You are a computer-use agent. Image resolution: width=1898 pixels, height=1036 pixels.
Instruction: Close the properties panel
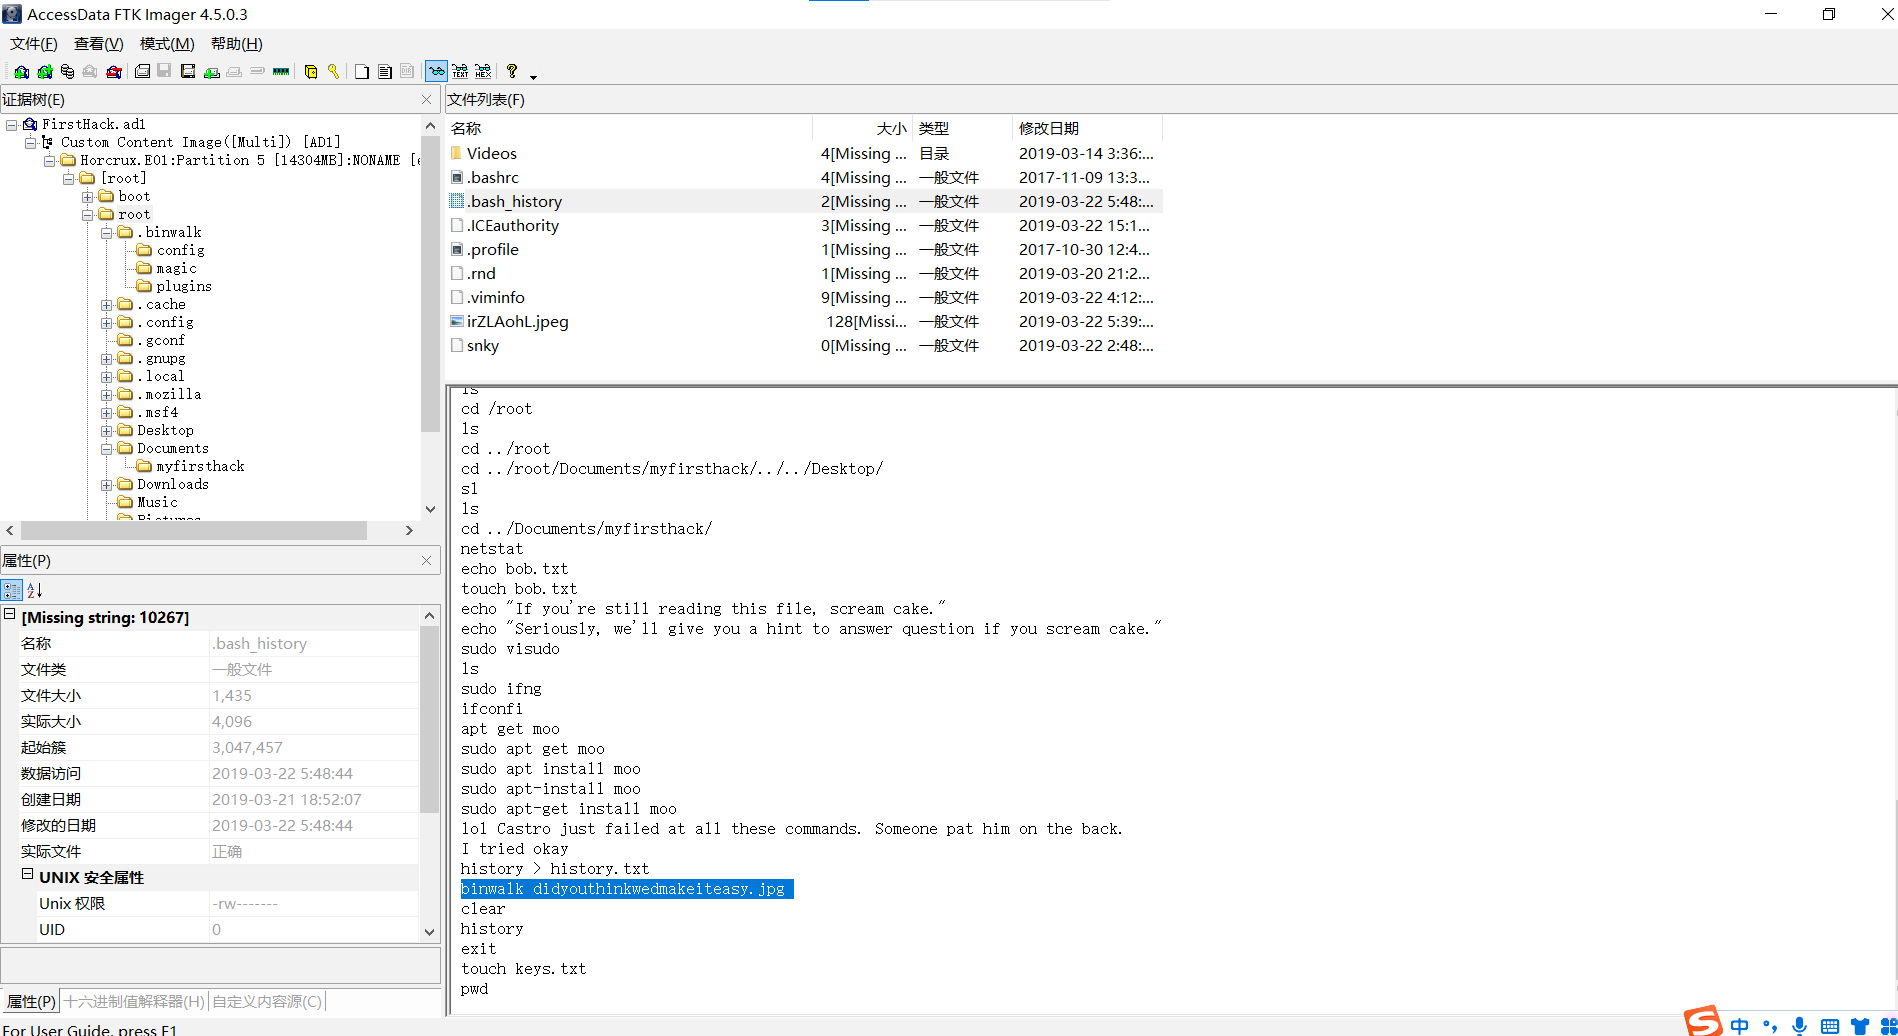coord(427,561)
